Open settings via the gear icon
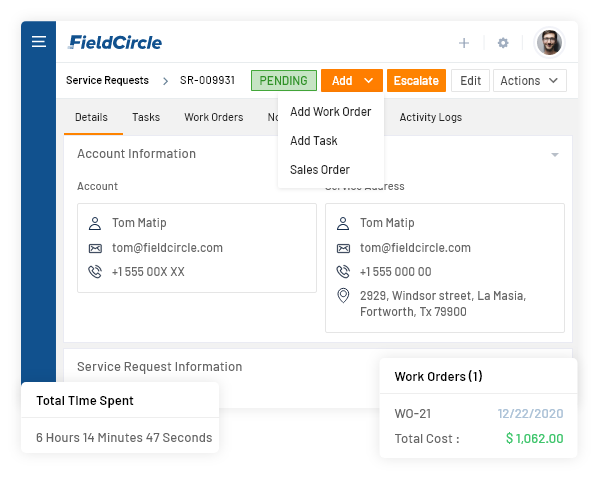 tap(503, 43)
